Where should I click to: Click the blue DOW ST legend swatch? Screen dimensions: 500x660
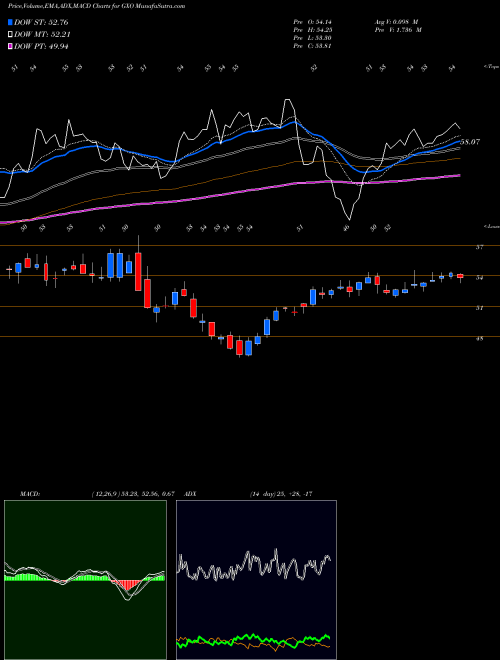coord(11,22)
